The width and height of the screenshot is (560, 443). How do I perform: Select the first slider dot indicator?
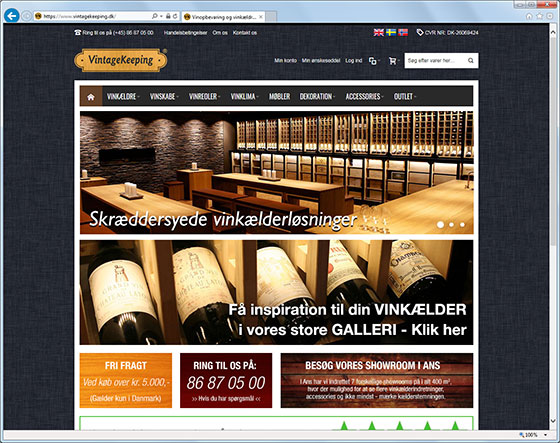(440, 224)
